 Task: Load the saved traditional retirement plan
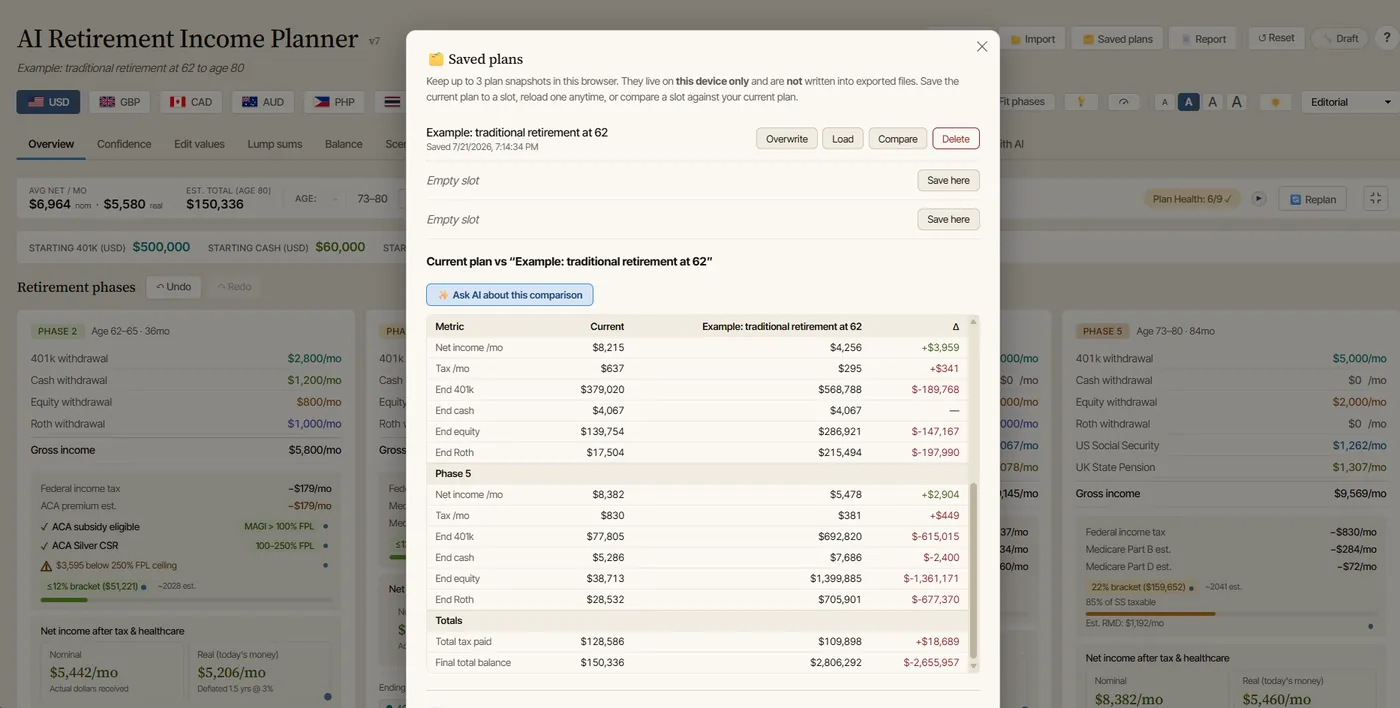[x=843, y=139]
